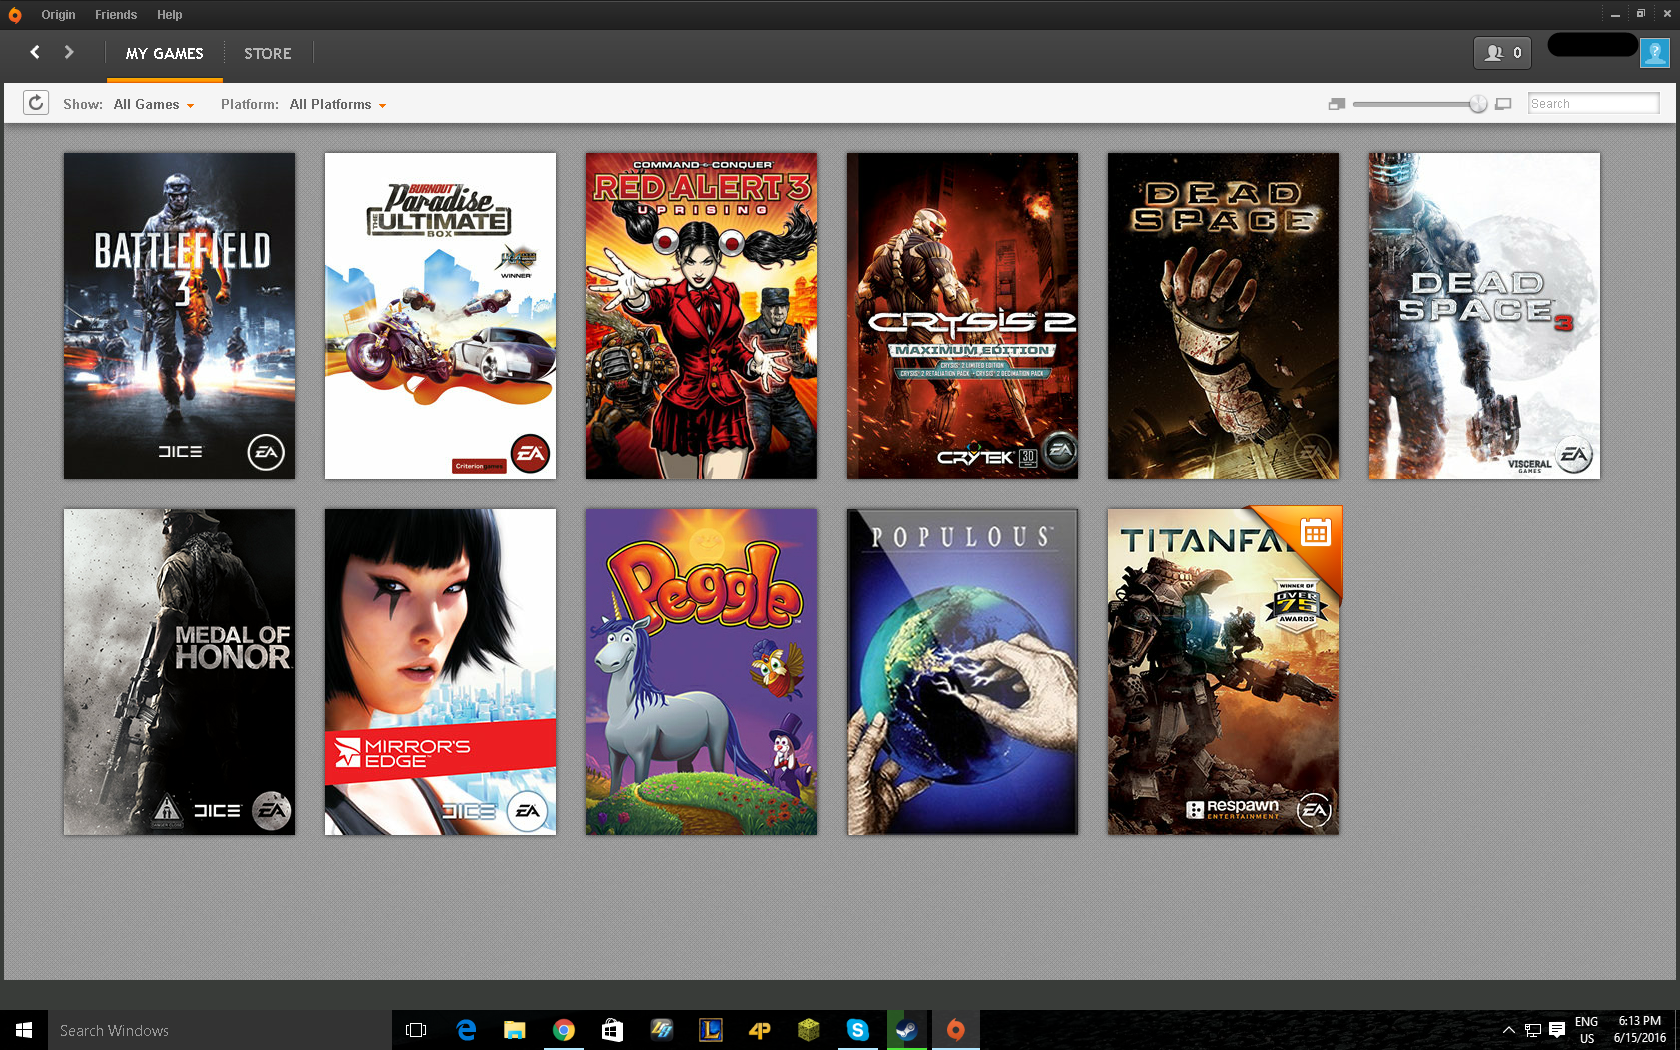Select Crysis 2 Maximum Edition tile
This screenshot has height=1050, width=1680.
[x=963, y=316]
